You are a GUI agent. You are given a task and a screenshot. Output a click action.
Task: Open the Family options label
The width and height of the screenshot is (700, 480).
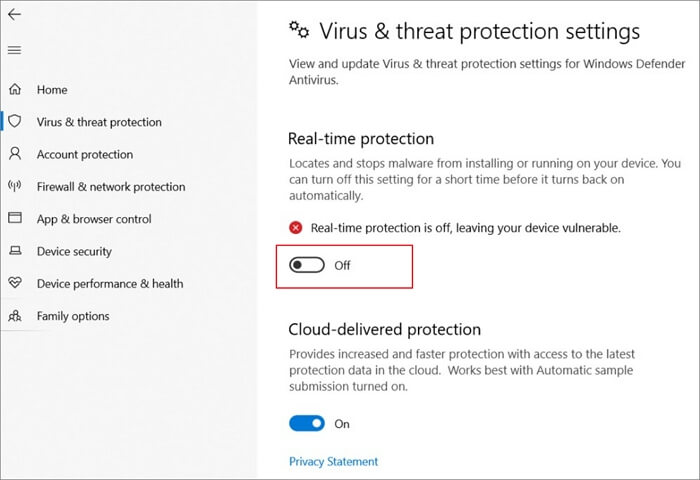click(73, 316)
